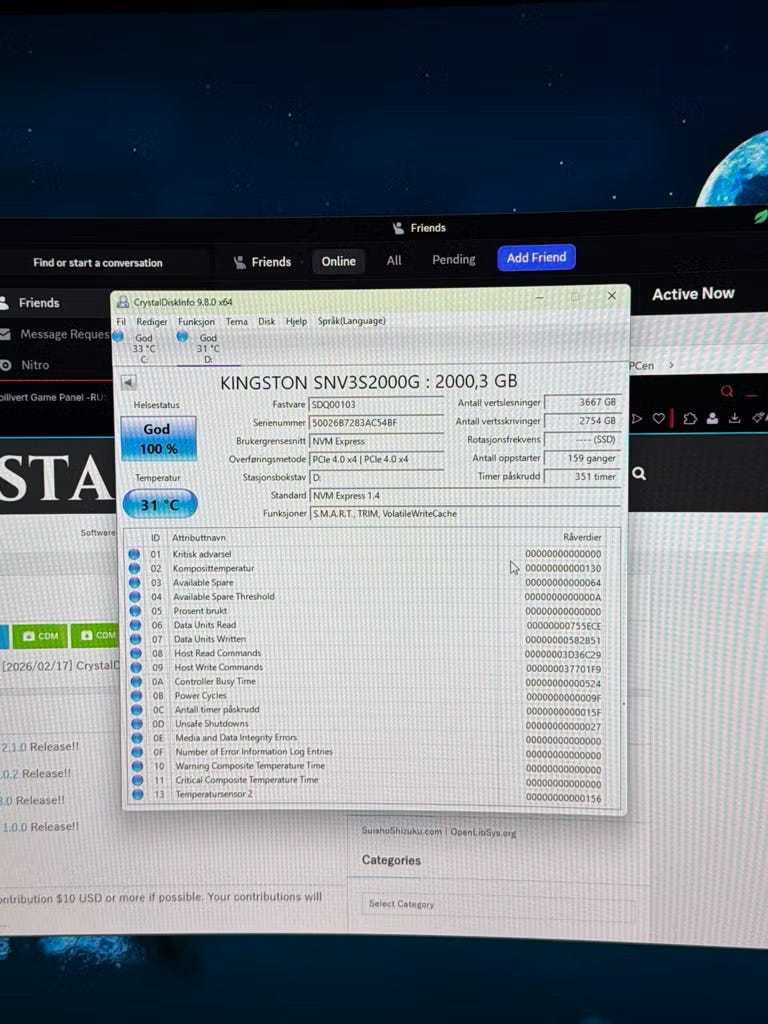The height and width of the screenshot is (1024, 768).
Task: Select drive C: God 33 °C
Action: point(138,347)
